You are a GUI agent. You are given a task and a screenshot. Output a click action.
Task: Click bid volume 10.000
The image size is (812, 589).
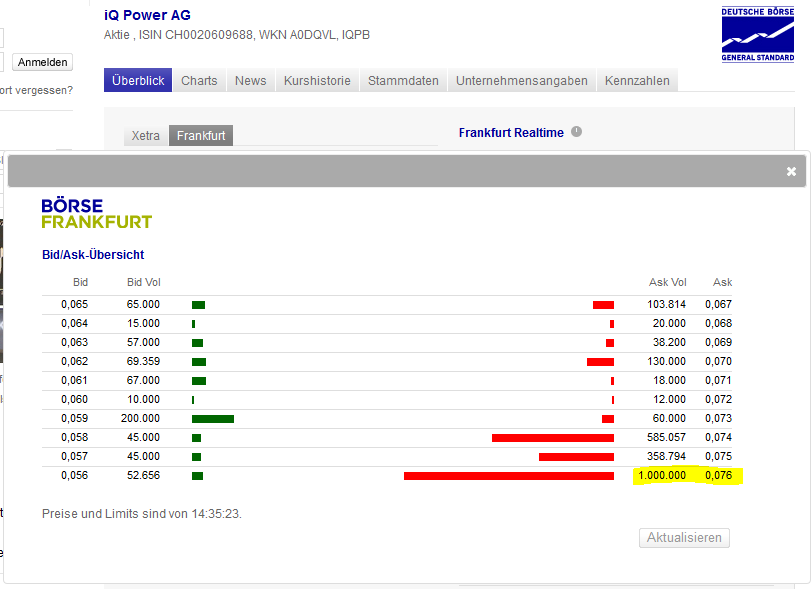143,399
